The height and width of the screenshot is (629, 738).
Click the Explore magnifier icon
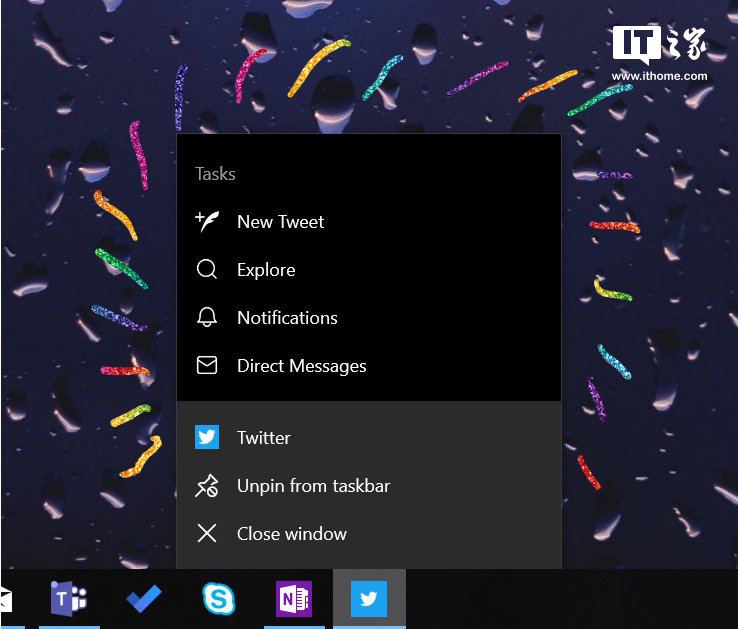click(207, 270)
